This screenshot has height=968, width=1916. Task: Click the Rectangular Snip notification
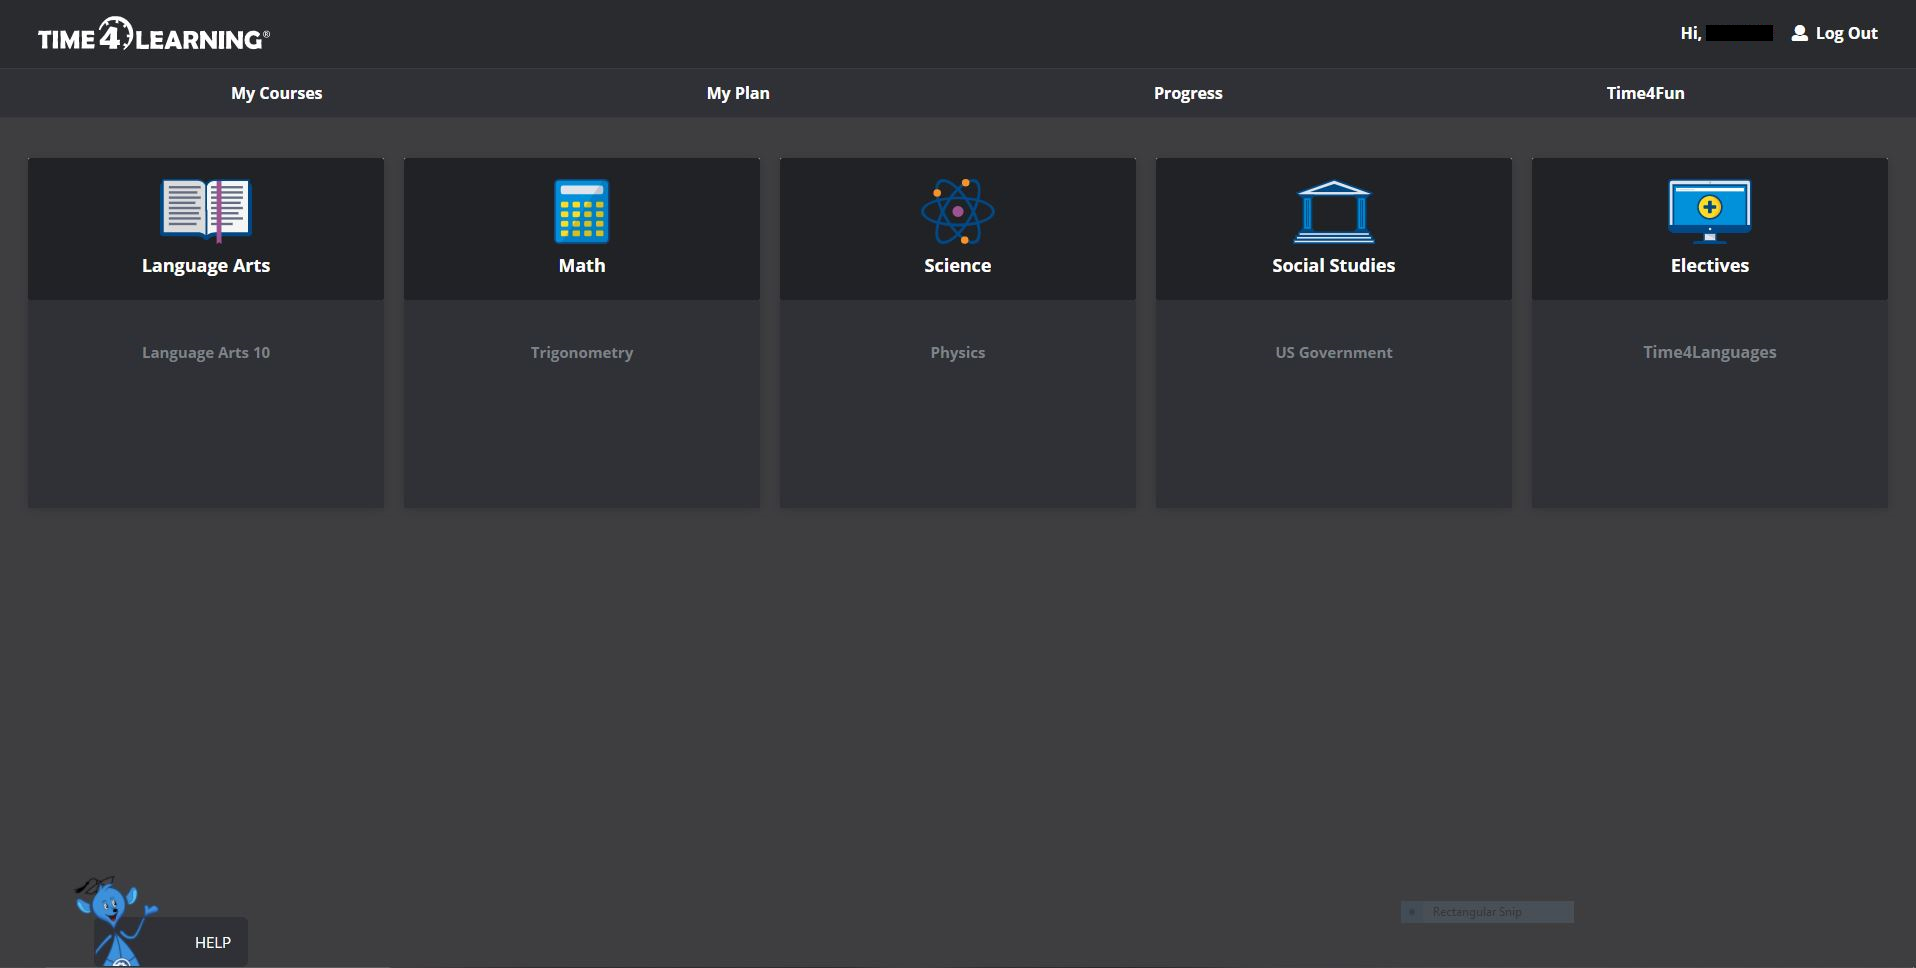point(1487,911)
